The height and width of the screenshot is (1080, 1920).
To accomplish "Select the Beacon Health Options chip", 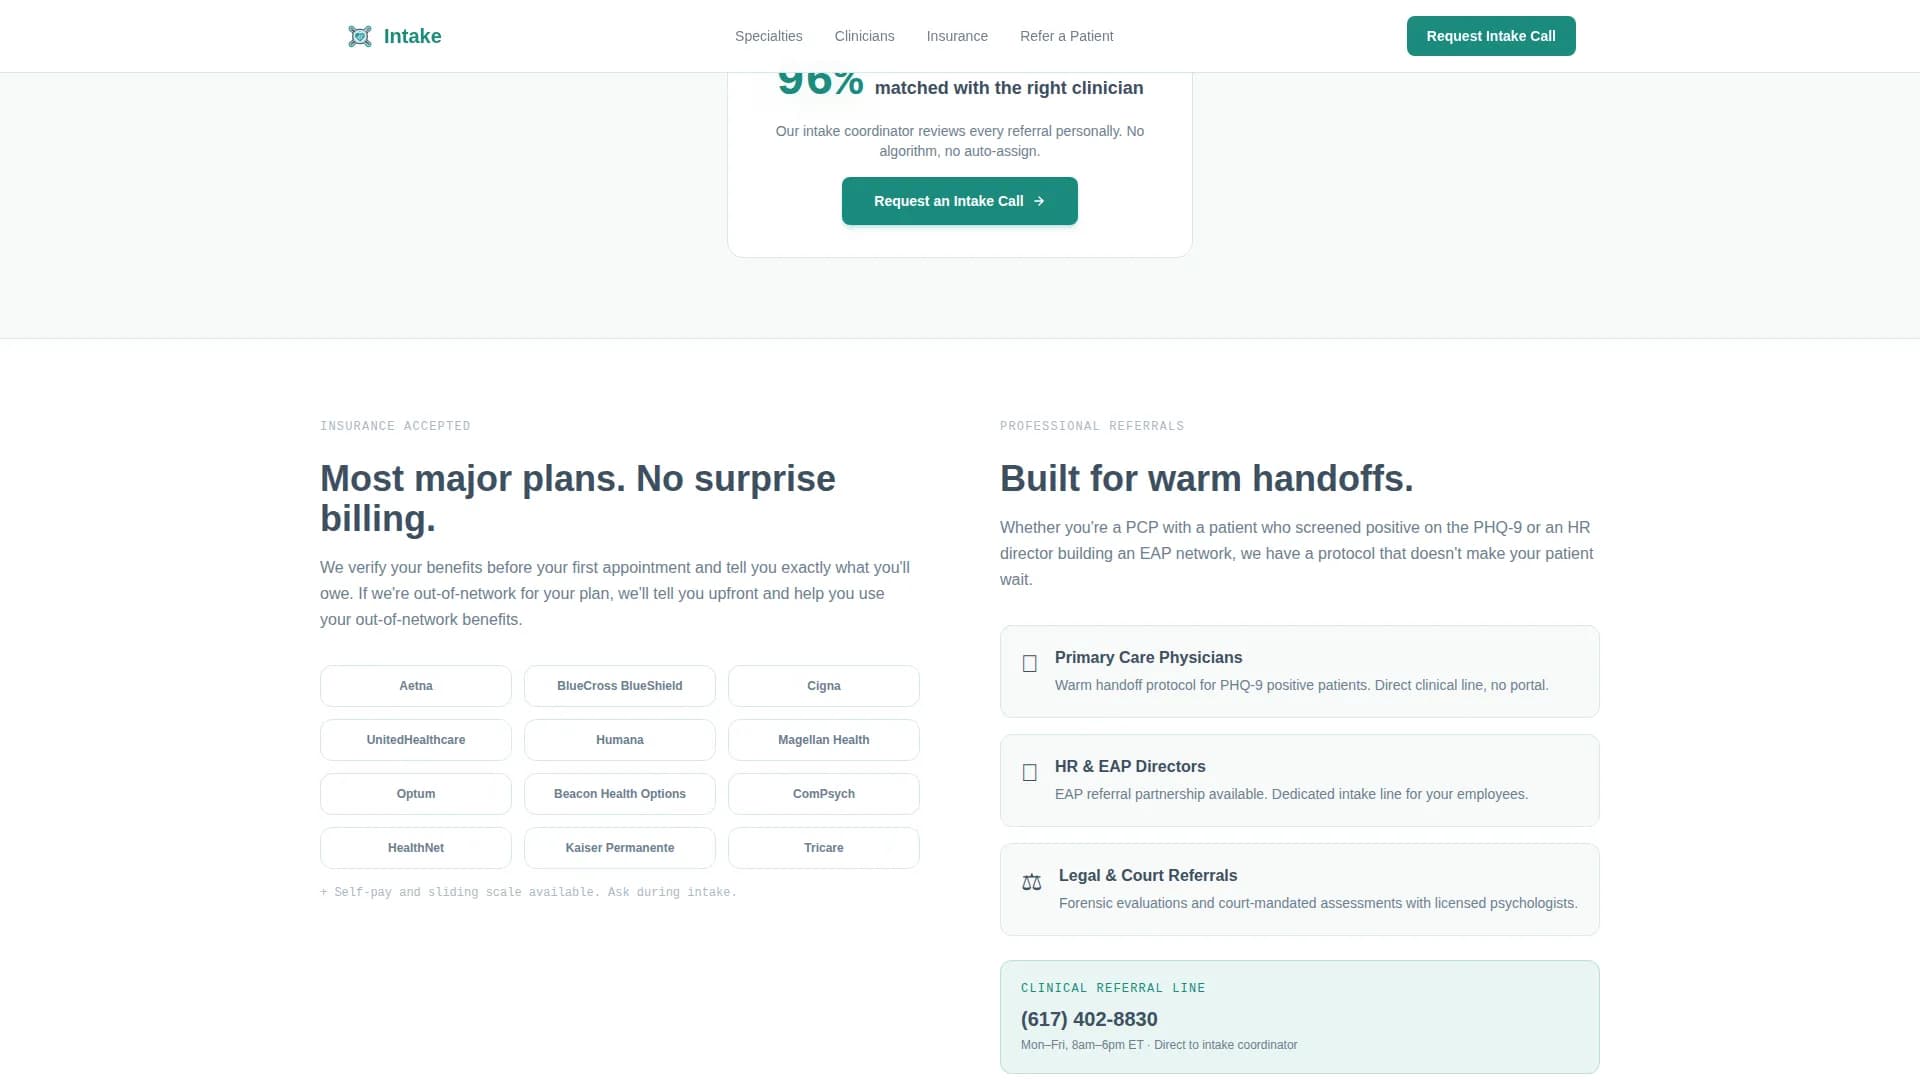I will 620,794.
